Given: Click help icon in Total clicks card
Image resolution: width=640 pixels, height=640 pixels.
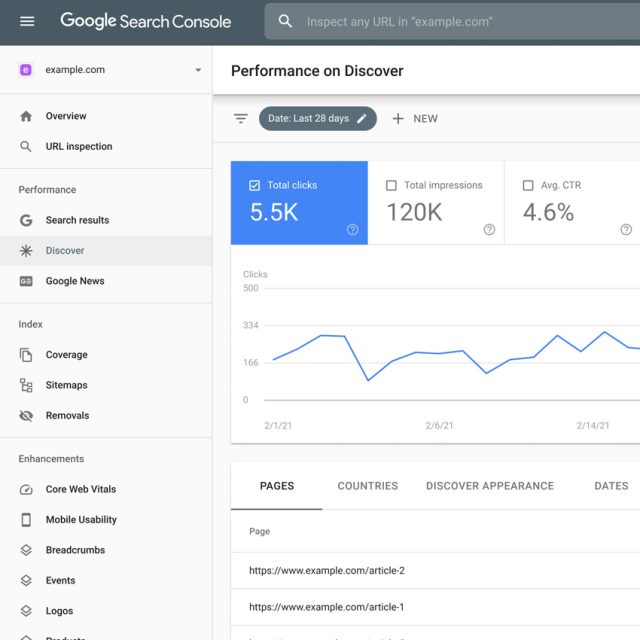Looking at the screenshot, I should click(352, 229).
